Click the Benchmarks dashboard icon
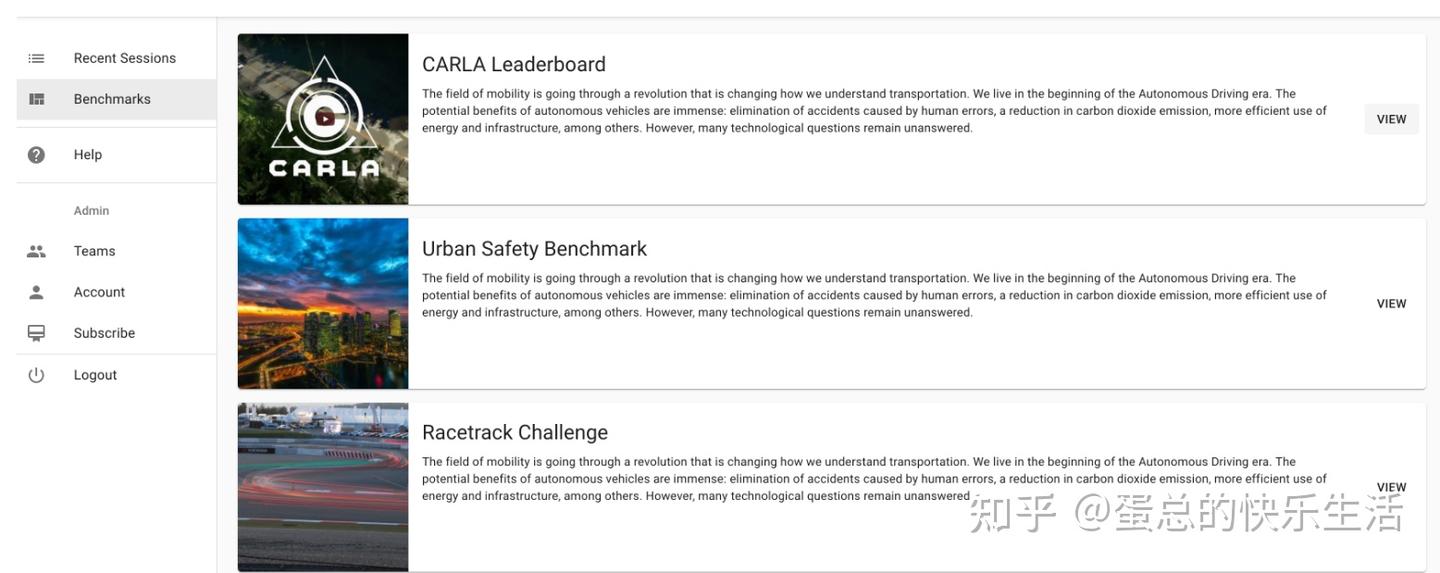Screen dimensions: 1440x573 tap(36, 99)
